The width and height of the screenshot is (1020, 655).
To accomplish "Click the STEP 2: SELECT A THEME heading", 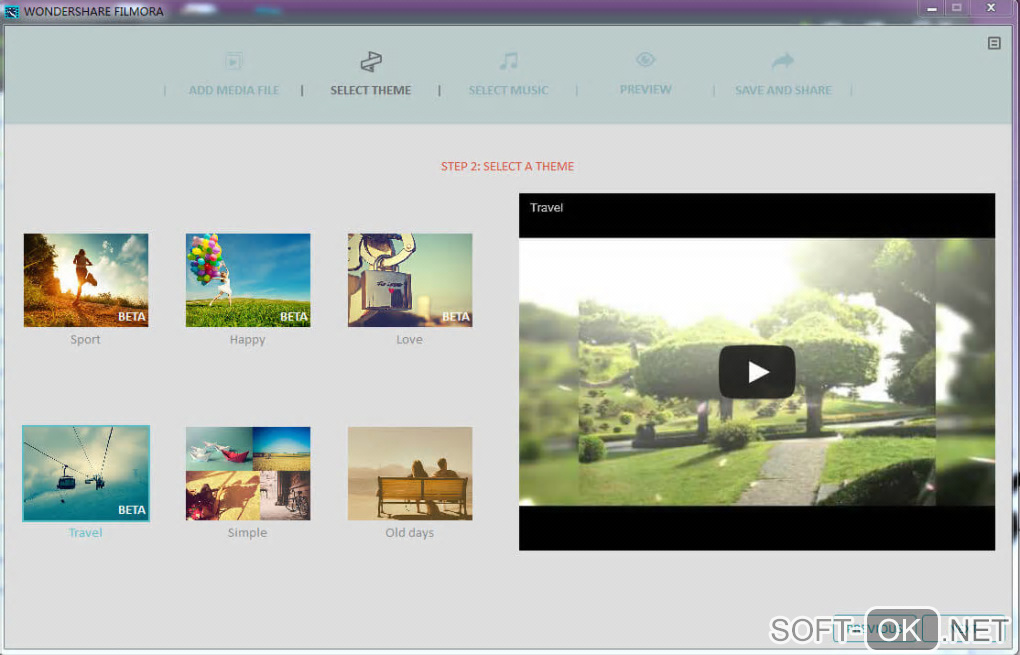I will click(507, 167).
